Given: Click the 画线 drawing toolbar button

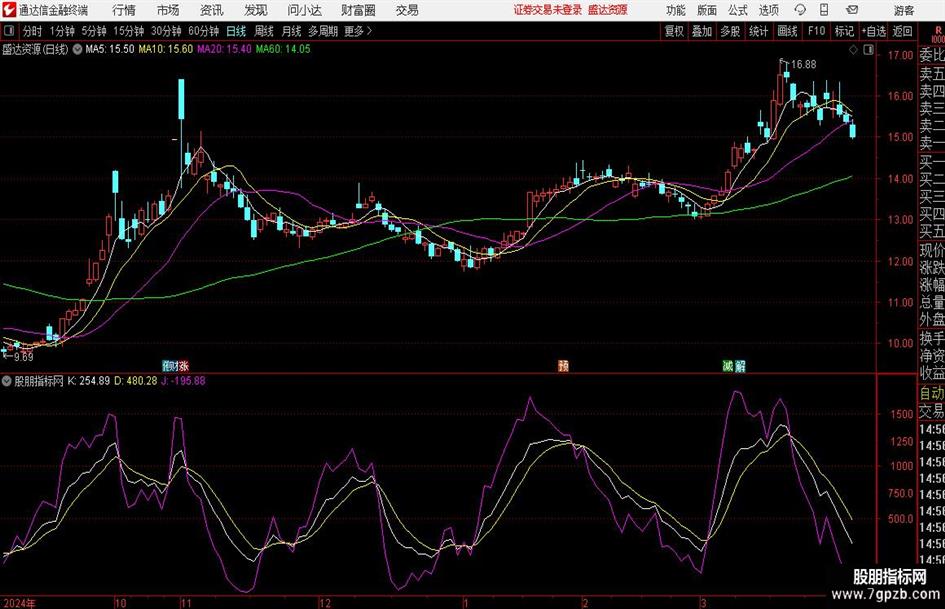Looking at the screenshot, I should 788,31.
